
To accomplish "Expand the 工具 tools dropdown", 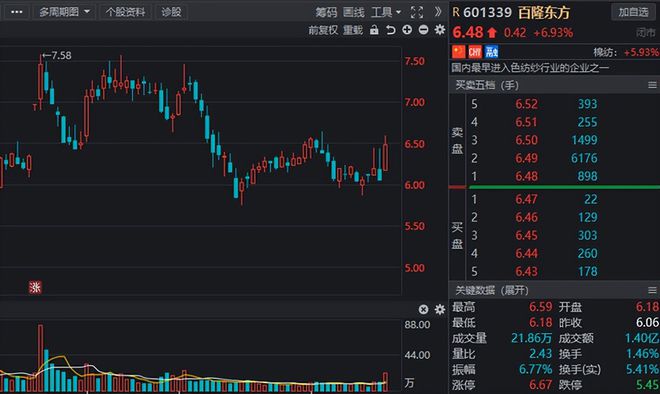I will pyautogui.click(x=386, y=12).
